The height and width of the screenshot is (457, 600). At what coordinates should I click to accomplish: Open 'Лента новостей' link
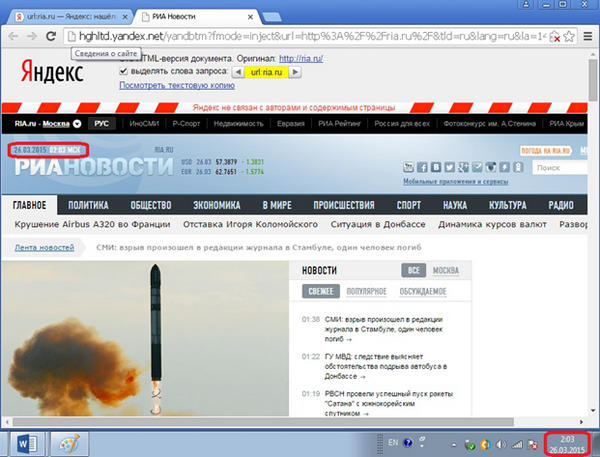click(x=44, y=248)
